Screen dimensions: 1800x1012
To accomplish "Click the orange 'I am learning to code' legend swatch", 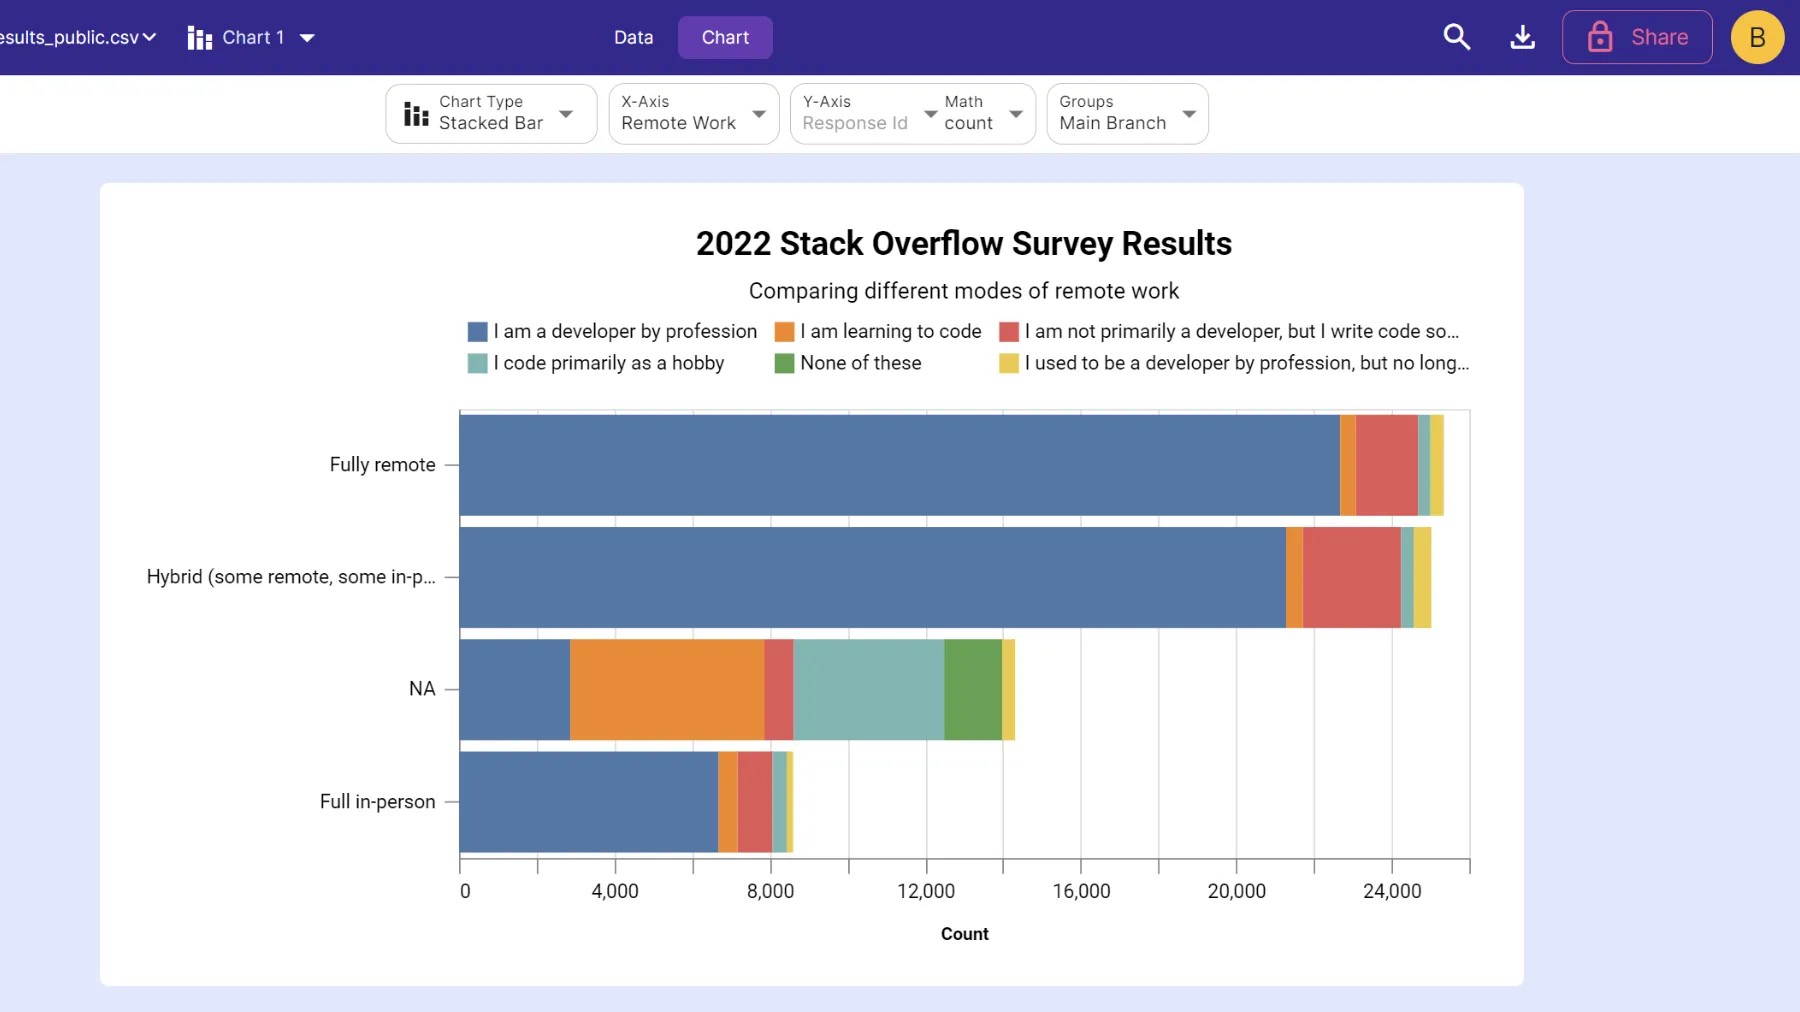I will [x=784, y=331].
